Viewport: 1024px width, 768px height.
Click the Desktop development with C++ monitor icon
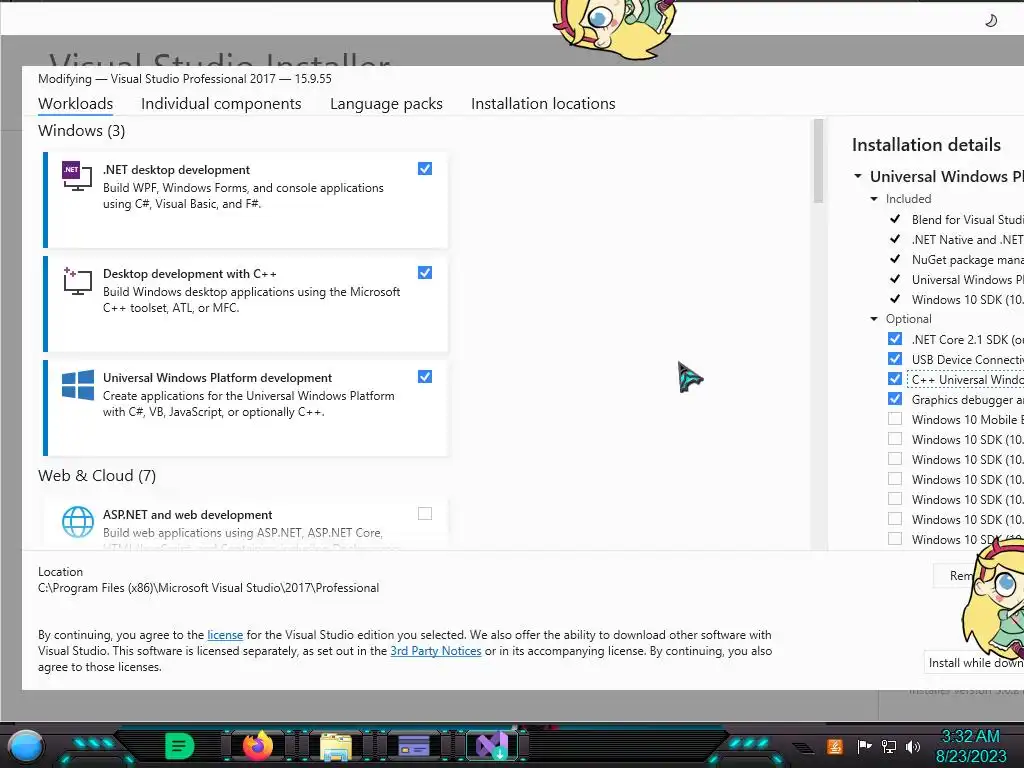(x=77, y=280)
